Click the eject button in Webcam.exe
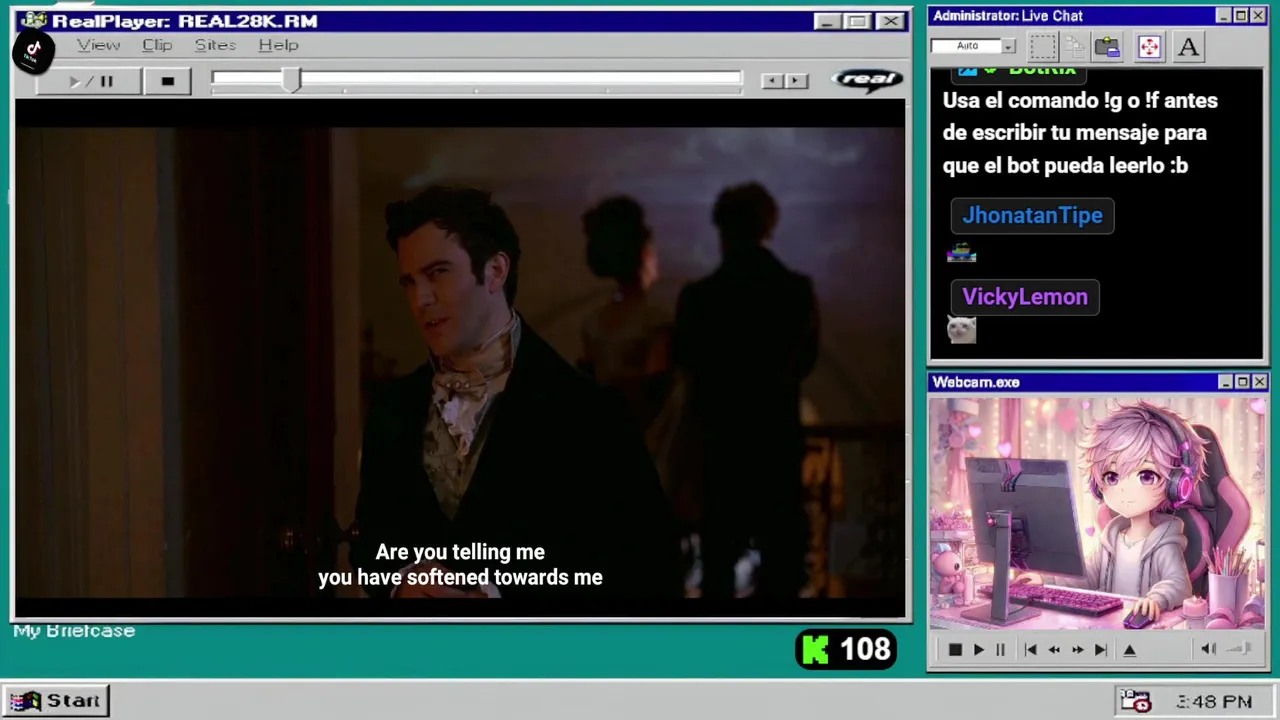The width and height of the screenshot is (1280, 720). point(1130,650)
